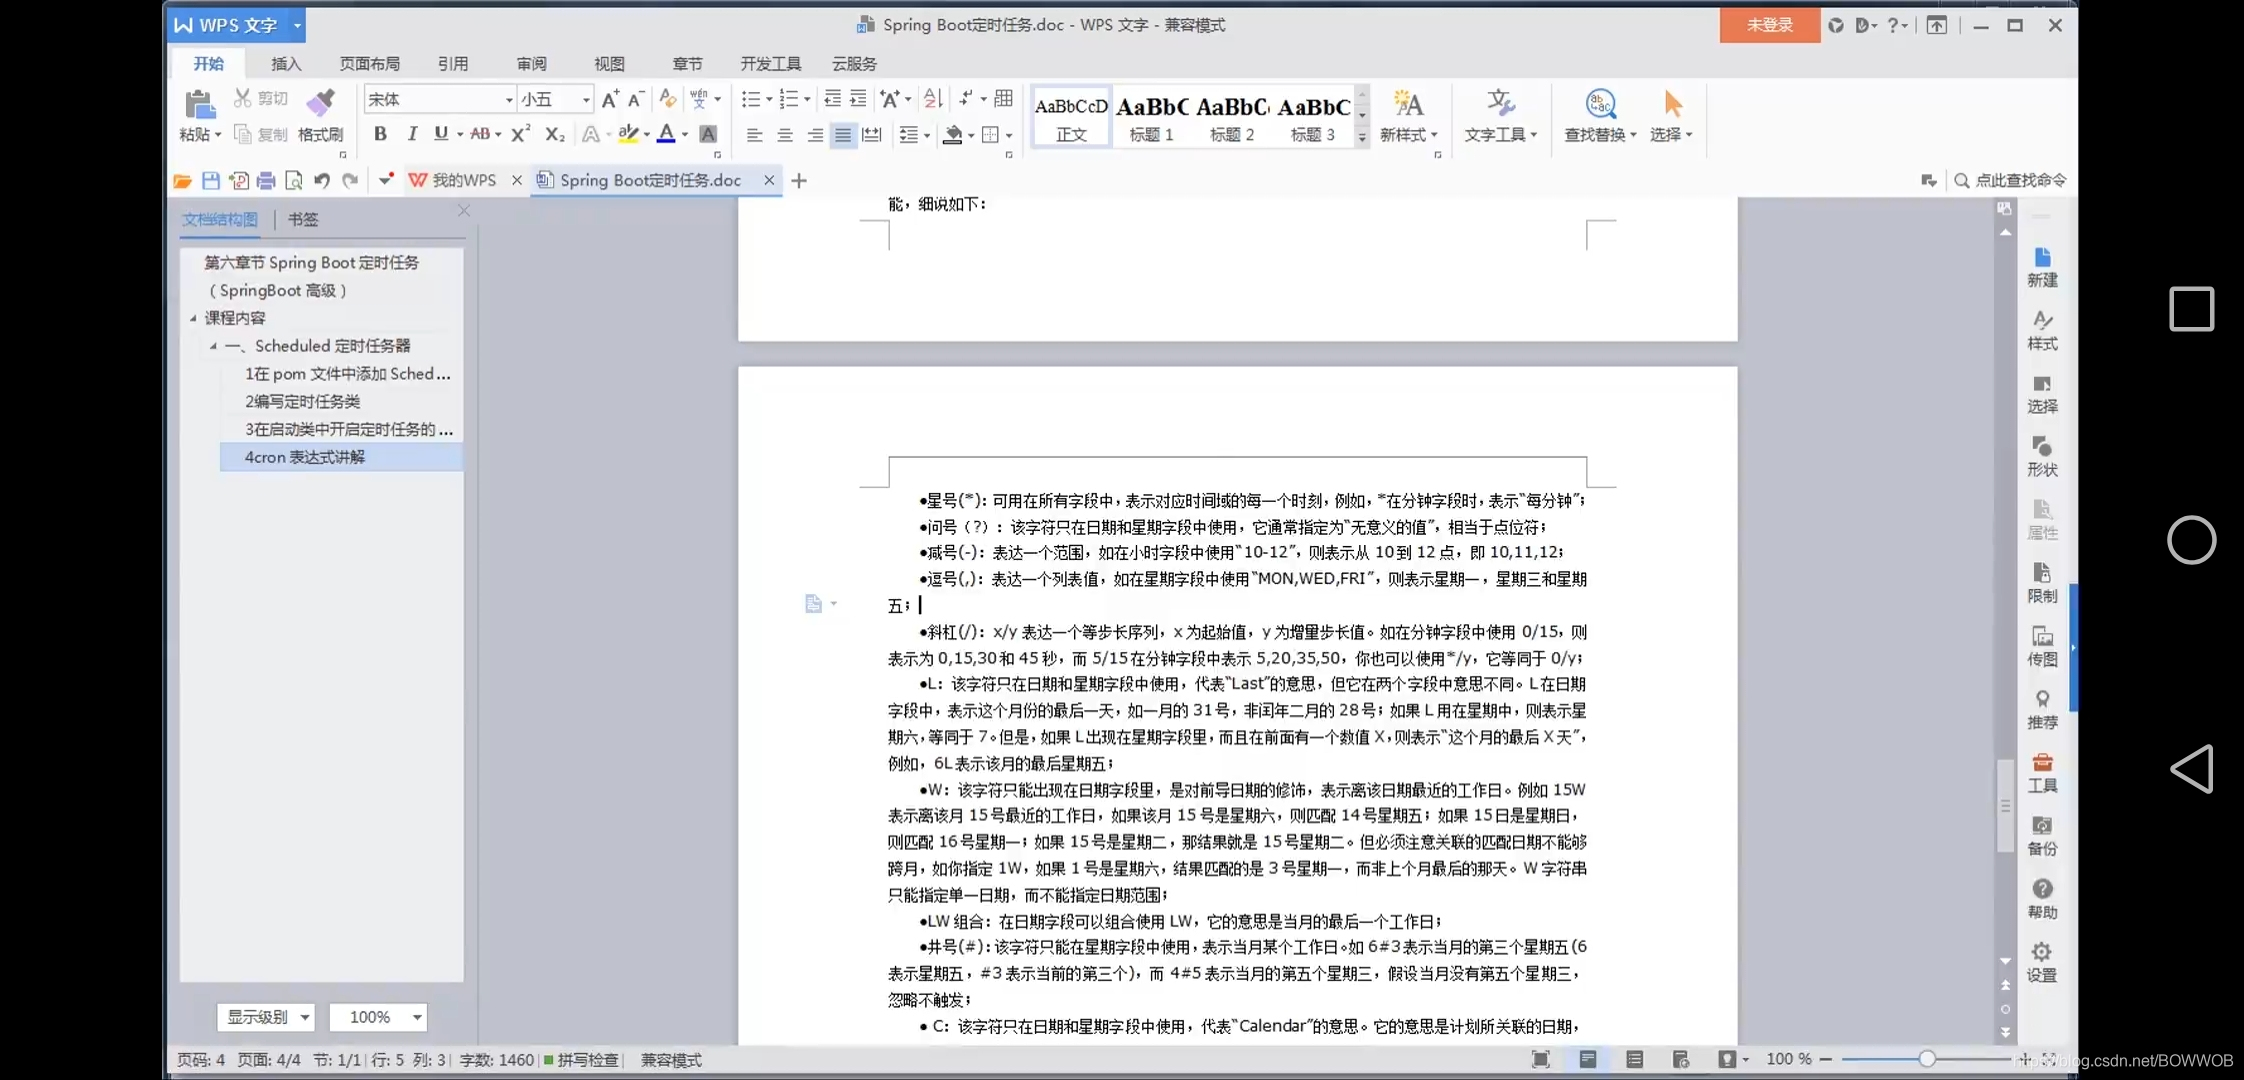
Task: Click the font color A swatch
Action: [x=666, y=134]
